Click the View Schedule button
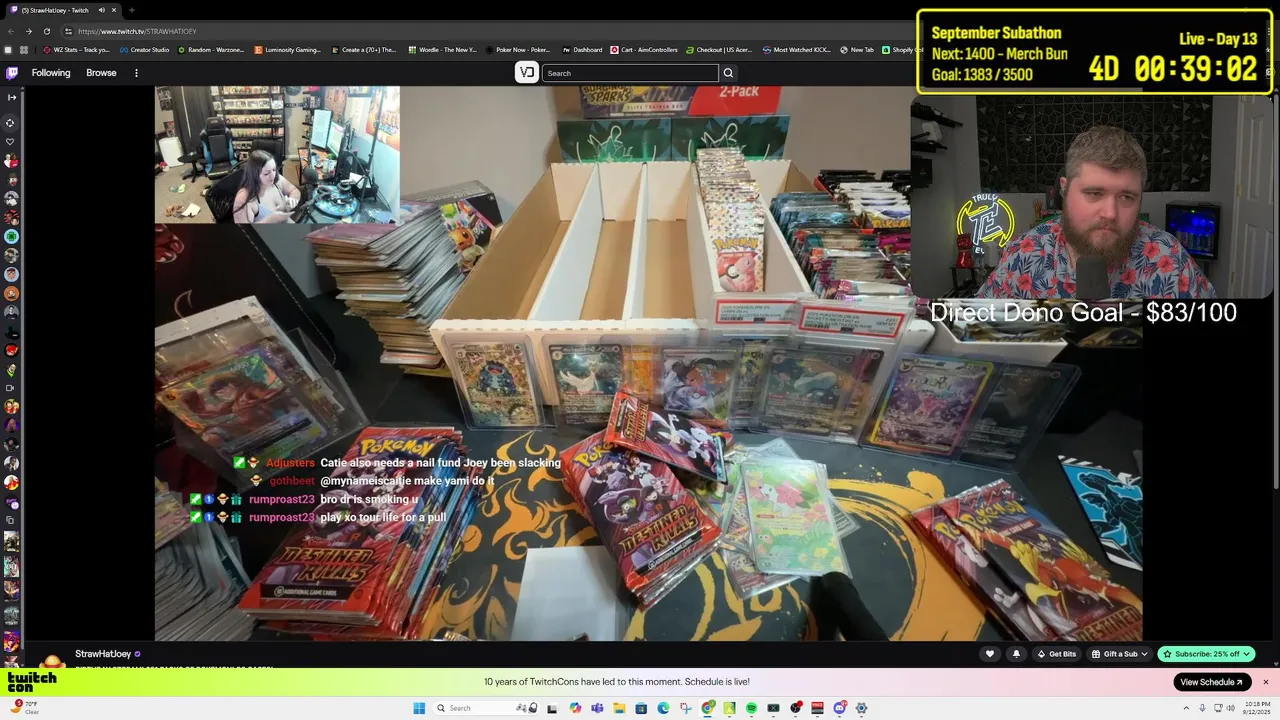1280x720 pixels. [x=1212, y=682]
